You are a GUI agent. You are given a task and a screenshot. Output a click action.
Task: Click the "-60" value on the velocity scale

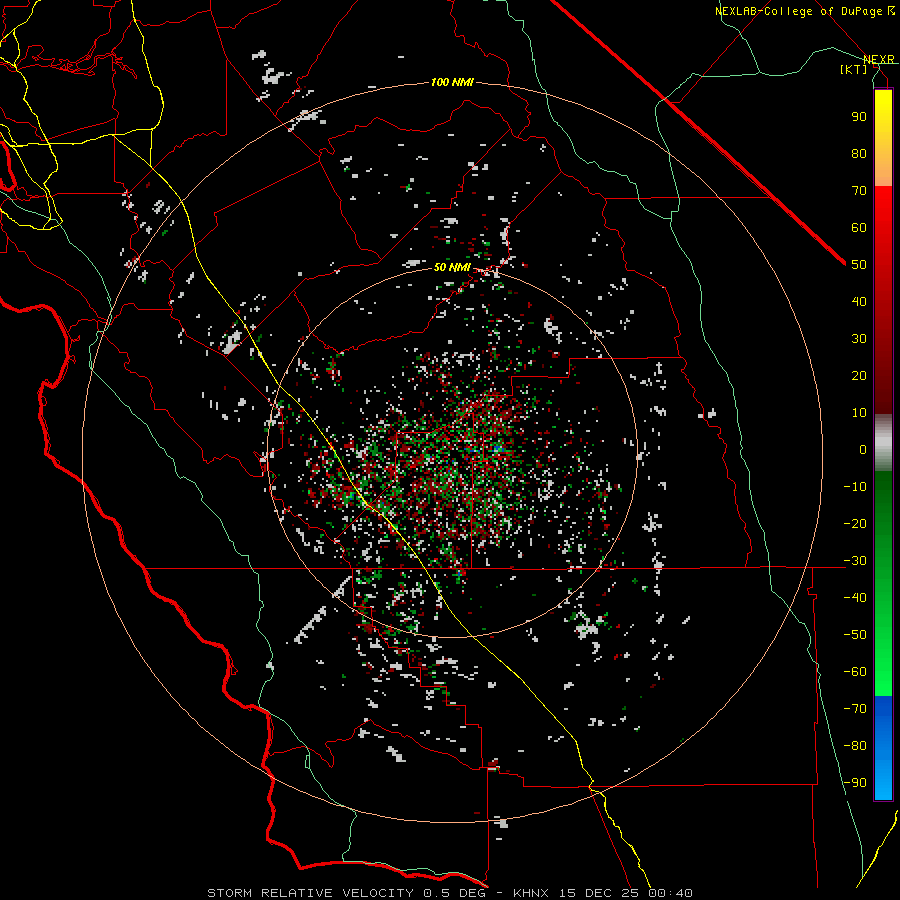click(x=855, y=672)
